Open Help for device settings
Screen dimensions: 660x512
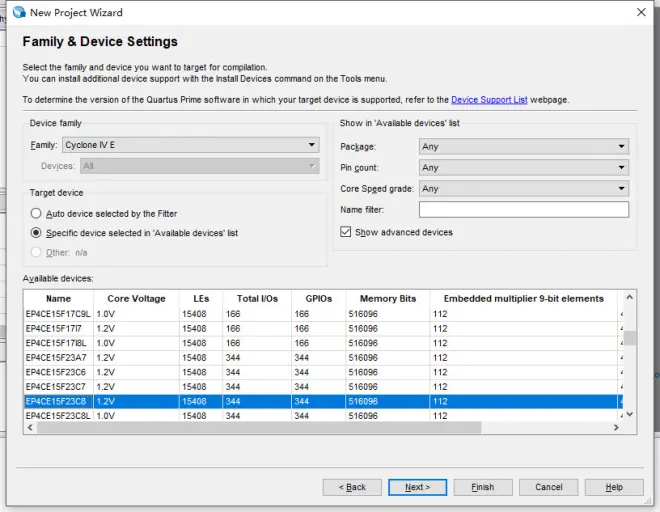614,487
